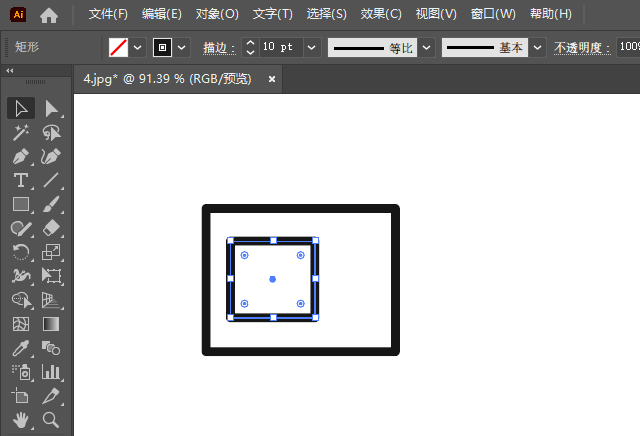640x436 pixels.
Task: Expand the brush definition dropdown arrow
Action: pos(538,48)
